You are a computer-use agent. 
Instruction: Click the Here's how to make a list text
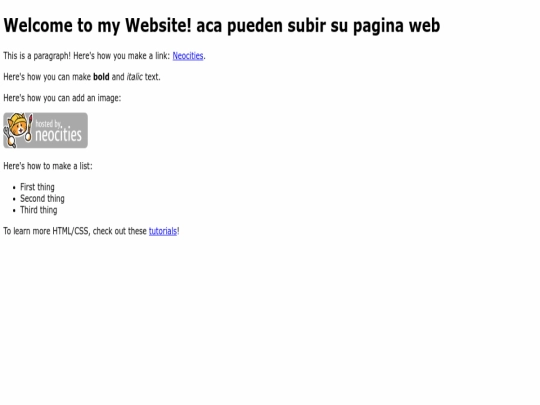pyautogui.click(x=48, y=166)
